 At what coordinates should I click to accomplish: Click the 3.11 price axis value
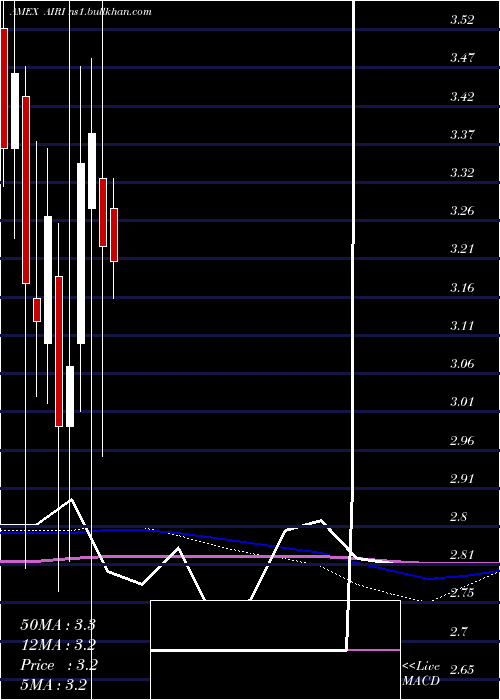click(462, 325)
